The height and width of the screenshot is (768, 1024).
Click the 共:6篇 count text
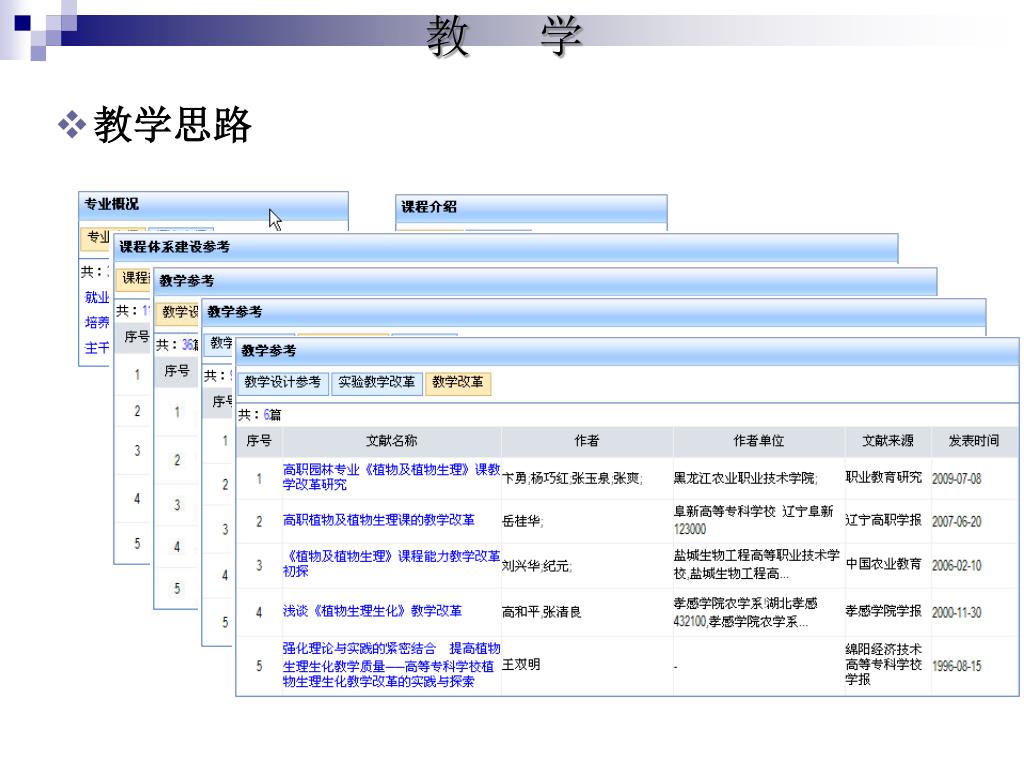(x=259, y=415)
